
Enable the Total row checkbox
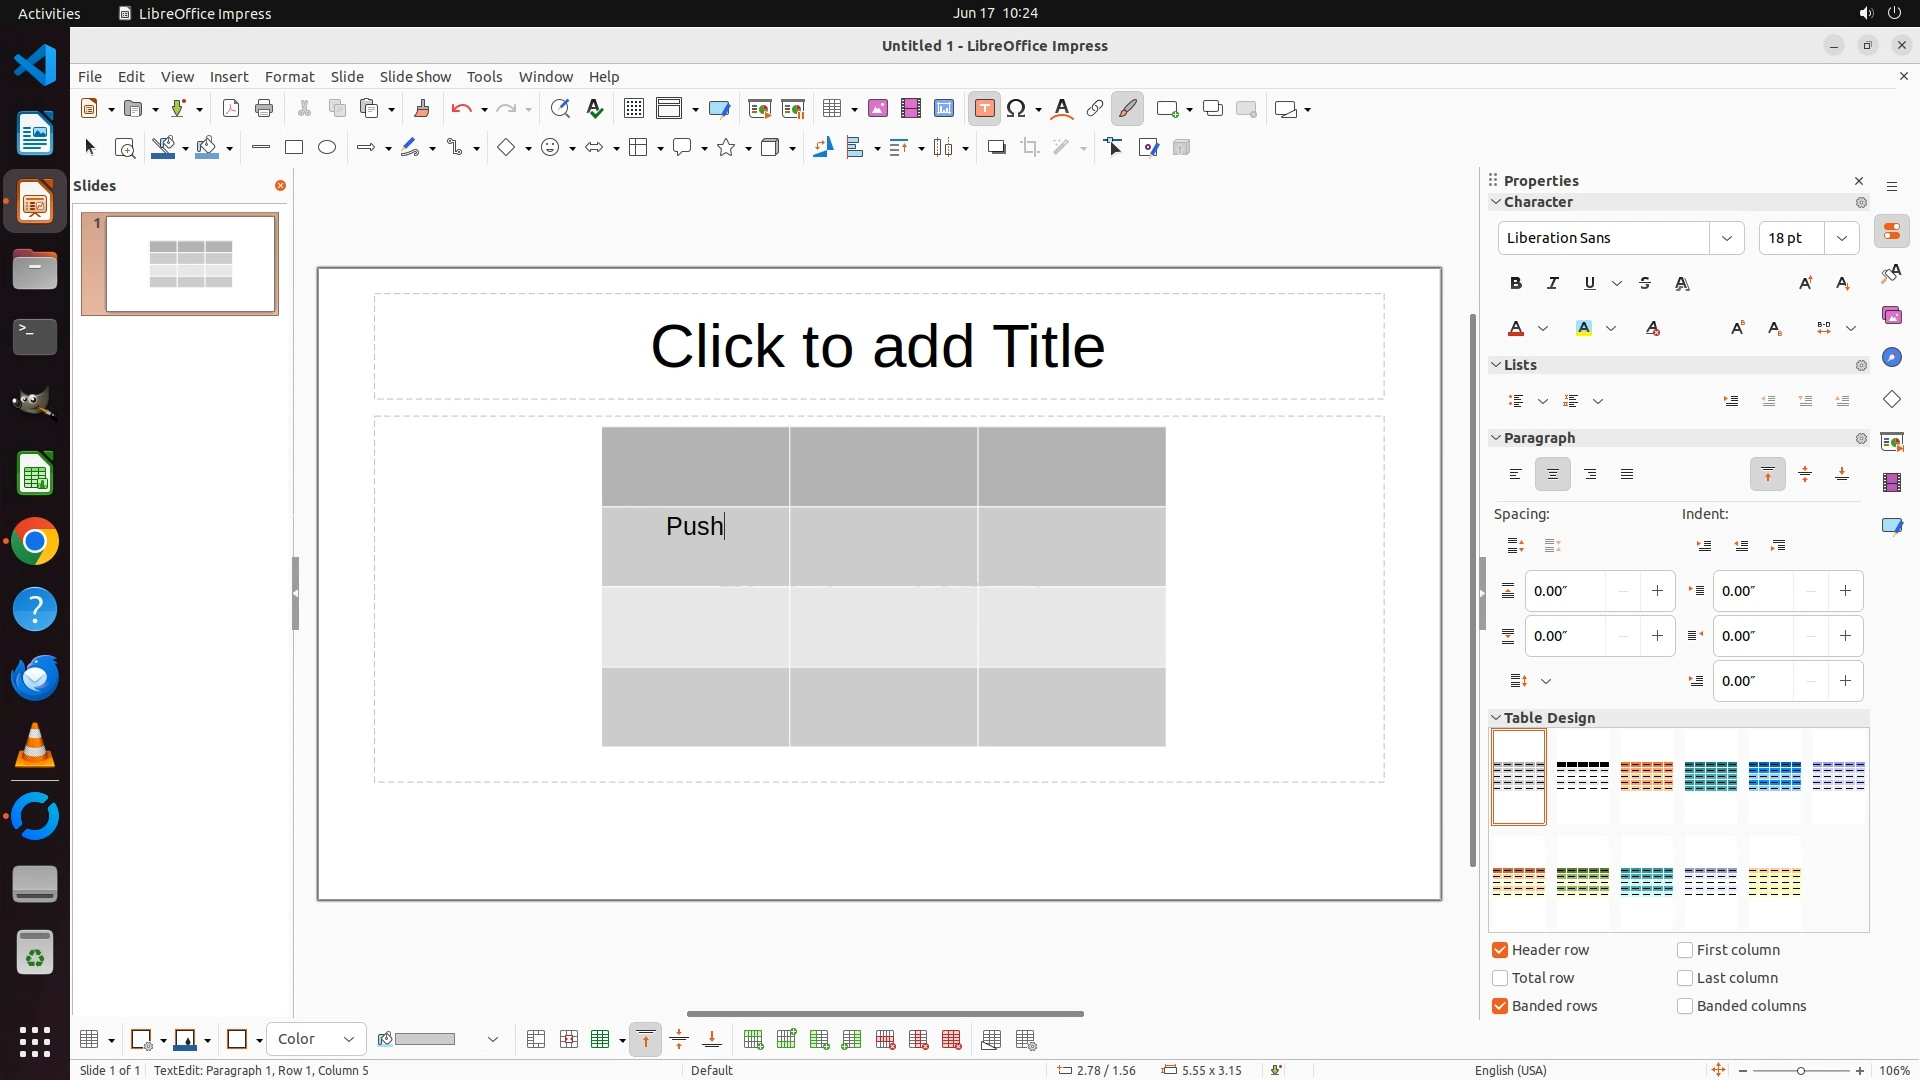pyautogui.click(x=1500, y=978)
